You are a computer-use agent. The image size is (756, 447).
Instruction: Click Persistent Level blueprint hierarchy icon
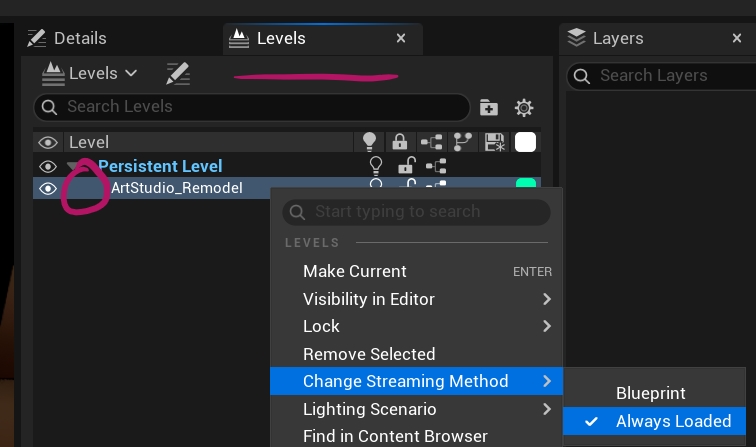pos(435,166)
